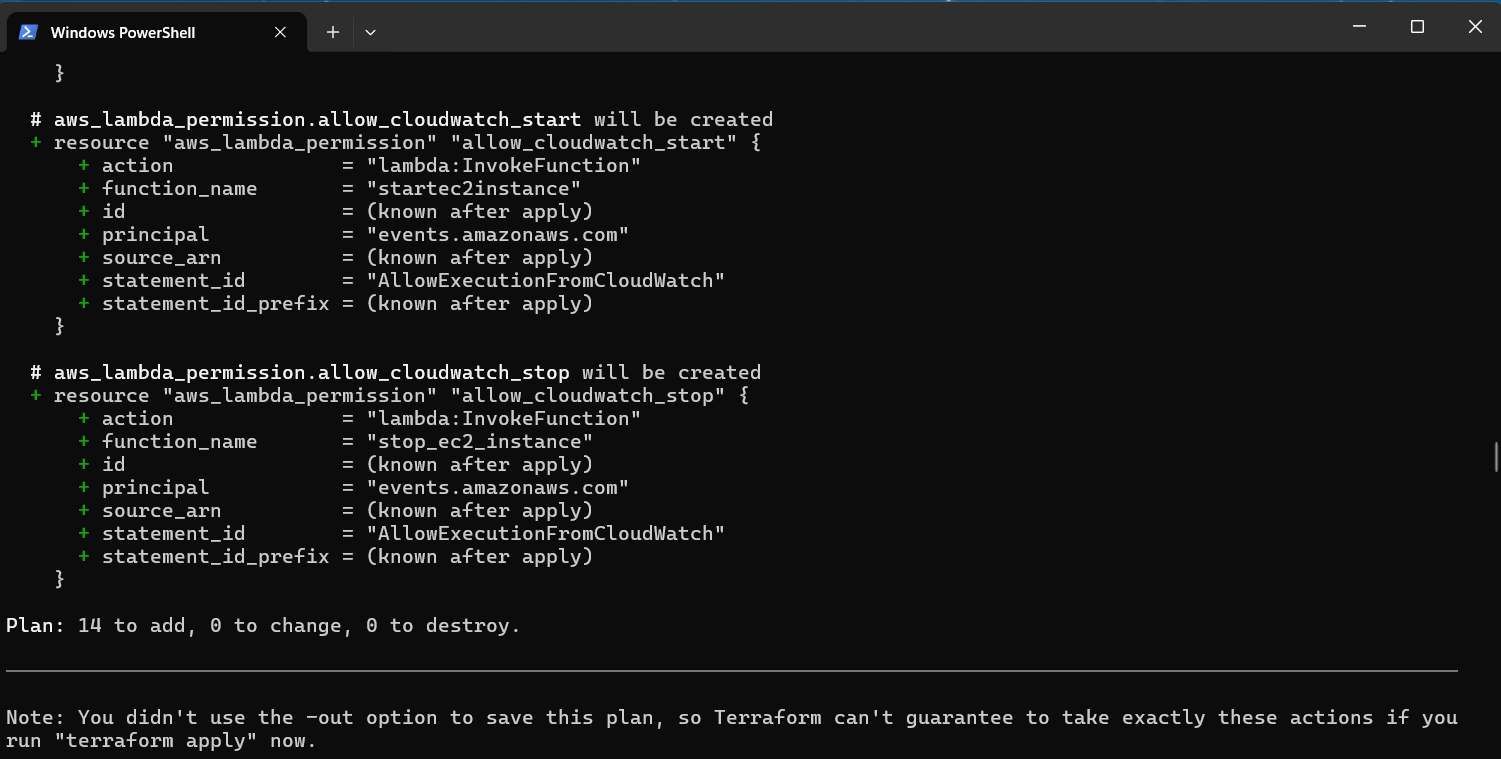Click the horizontal separator line below Plan
1501x759 pixels.
click(731, 671)
